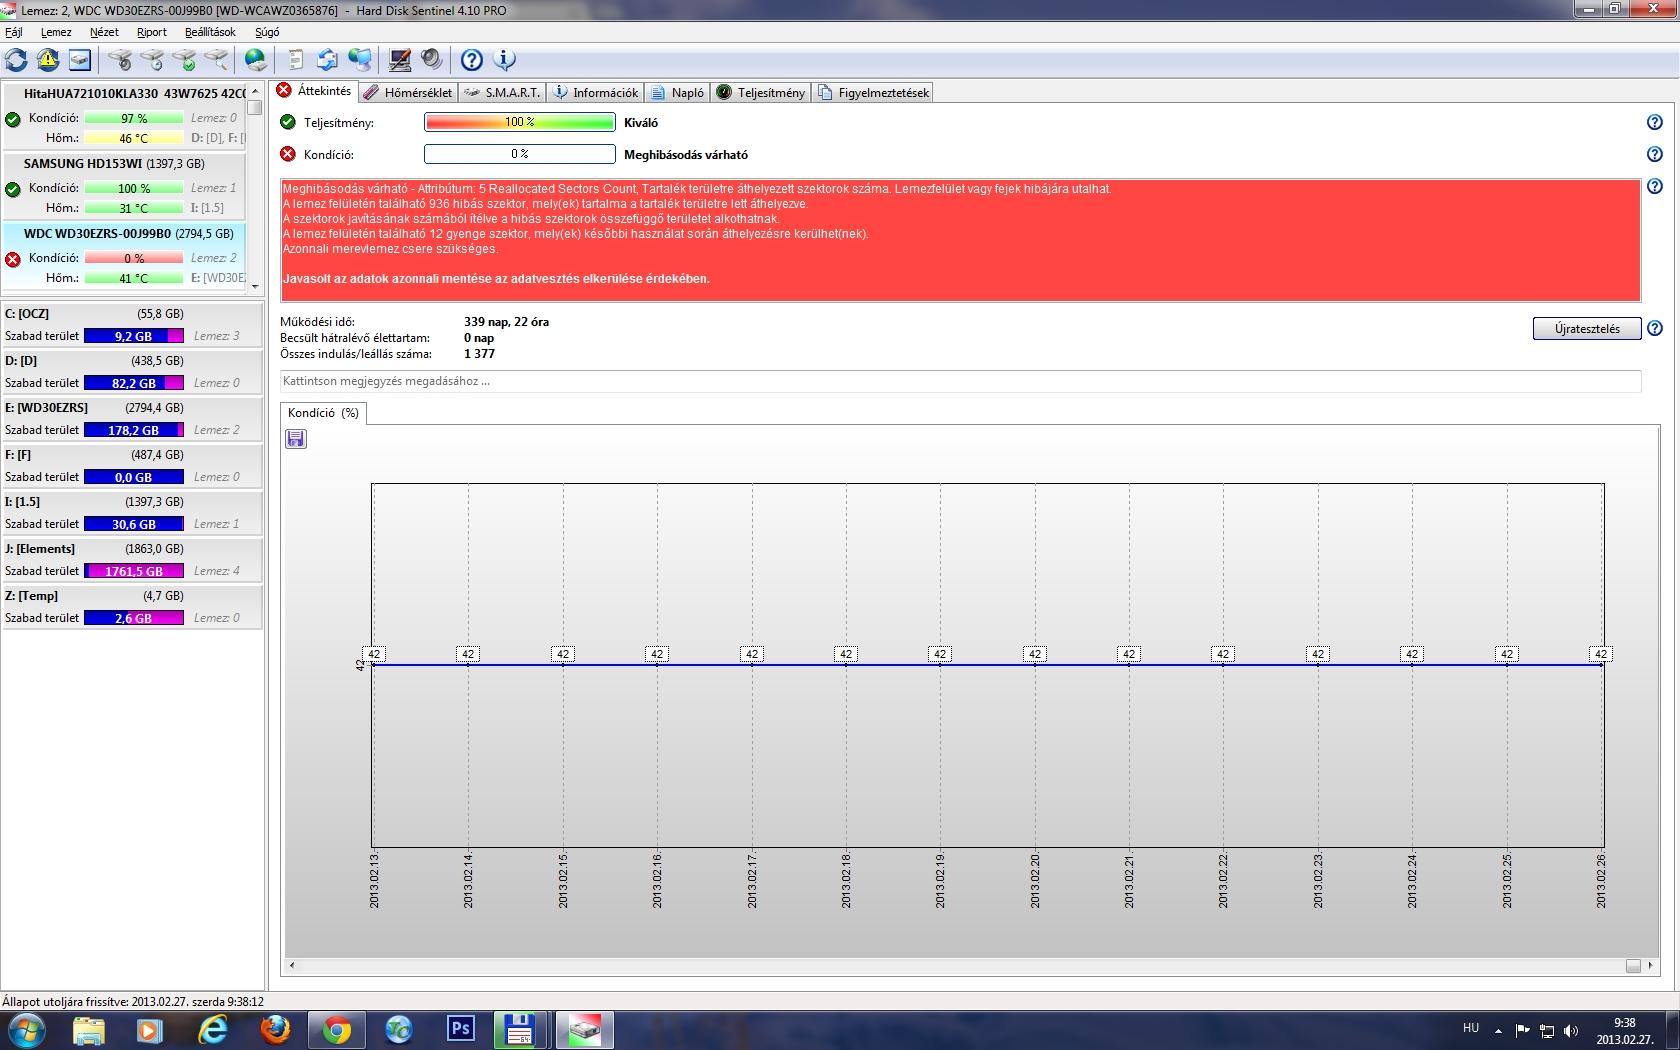
Task: Switch to the Figyelmeztetések tab
Action: pos(874,92)
